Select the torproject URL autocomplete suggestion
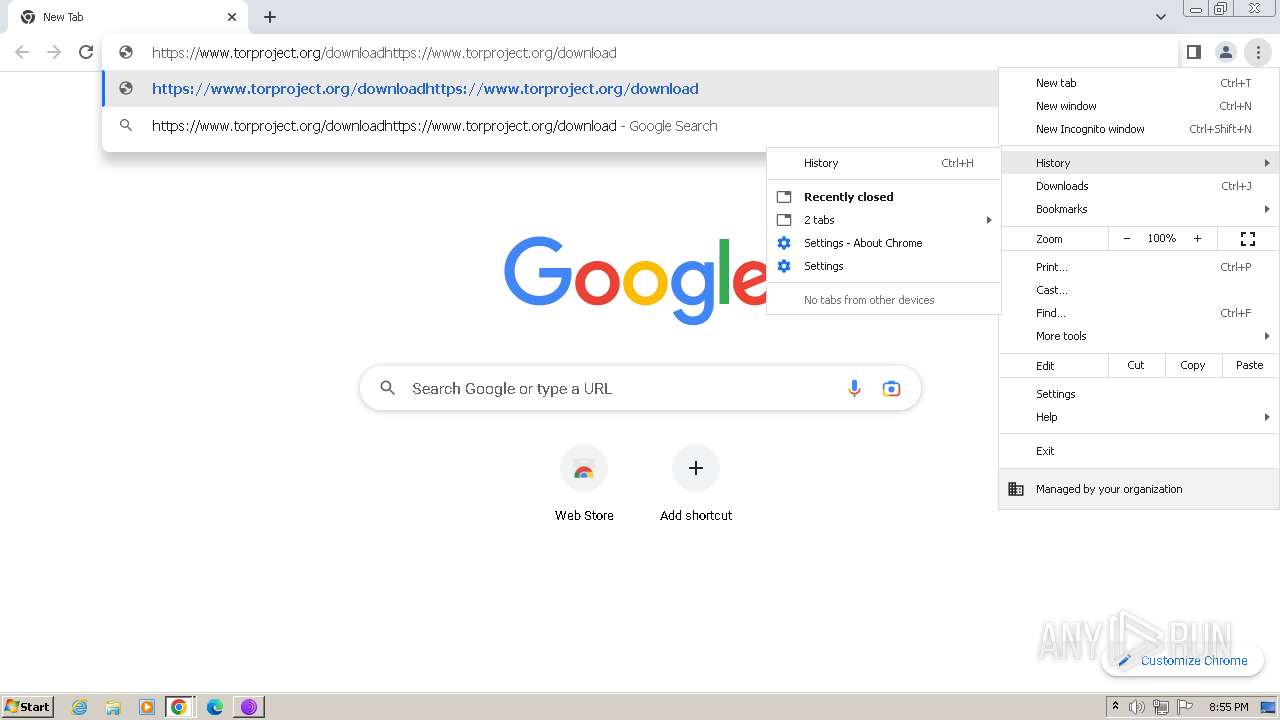This screenshot has height=720, width=1280. (550, 89)
